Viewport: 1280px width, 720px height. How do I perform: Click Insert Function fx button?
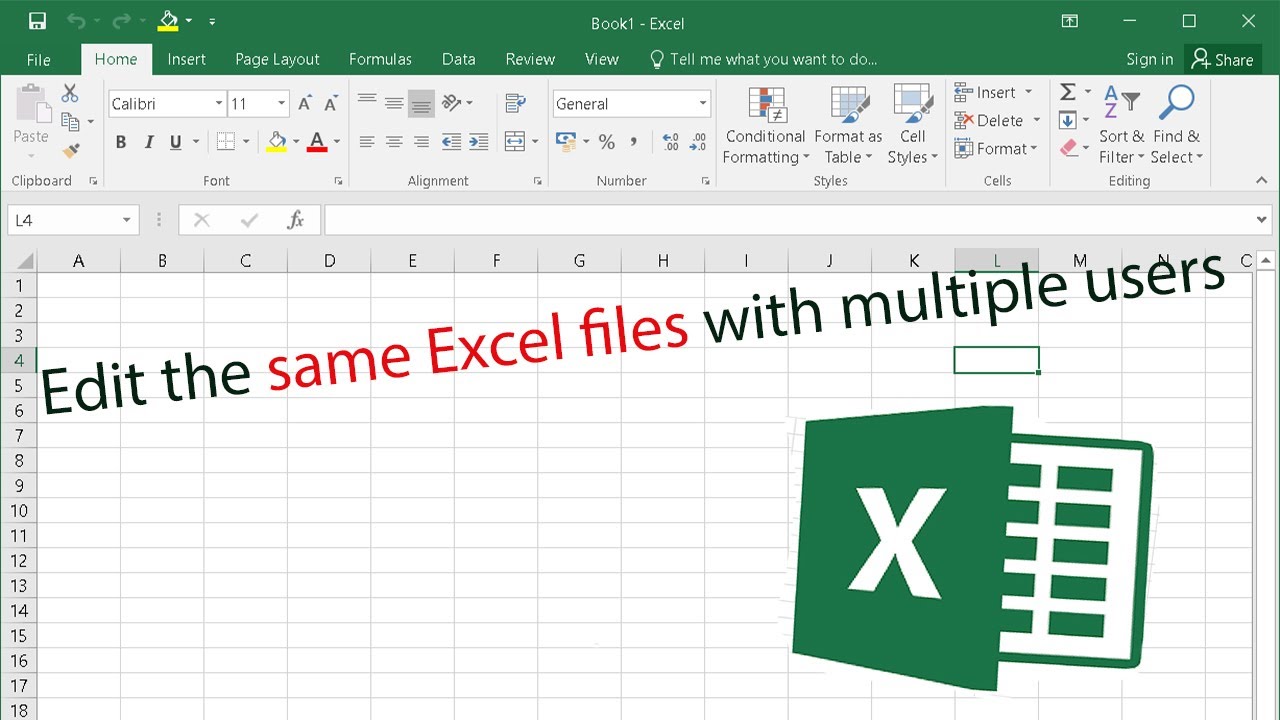click(295, 220)
